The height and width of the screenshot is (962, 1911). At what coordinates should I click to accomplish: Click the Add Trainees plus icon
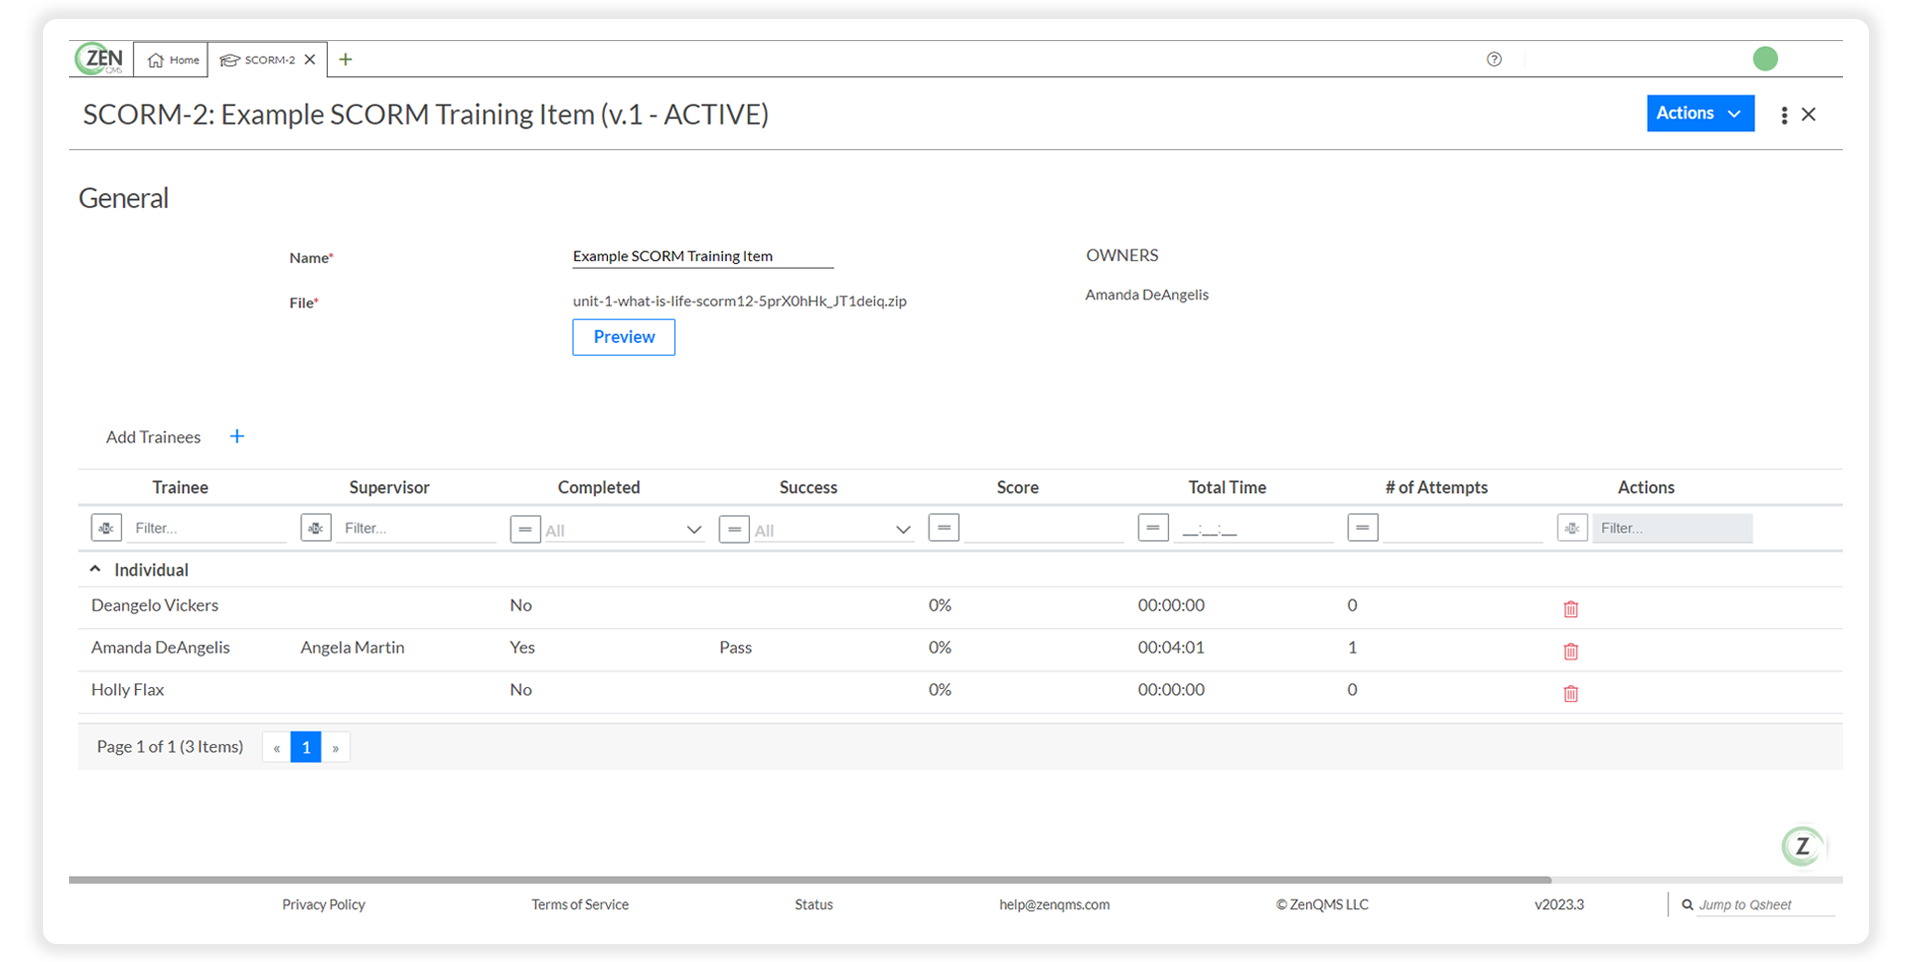point(237,436)
